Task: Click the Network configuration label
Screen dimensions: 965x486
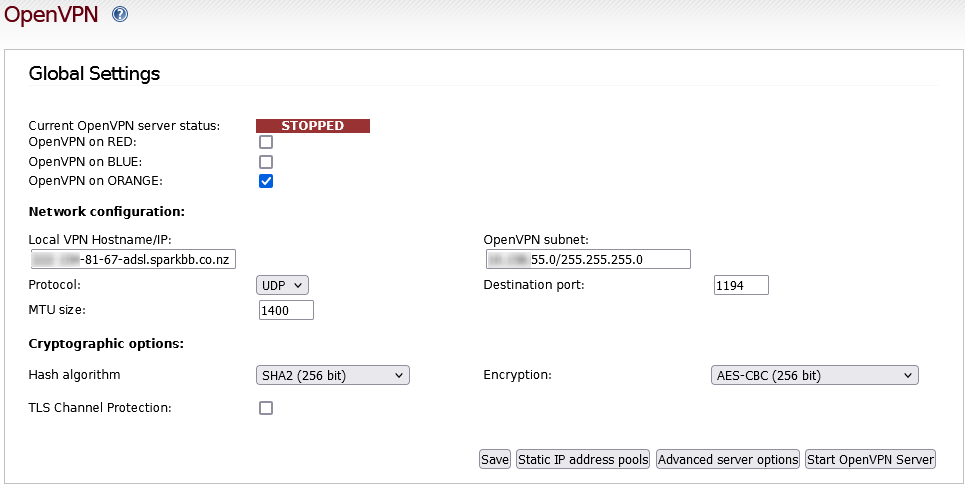Action: point(106,212)
